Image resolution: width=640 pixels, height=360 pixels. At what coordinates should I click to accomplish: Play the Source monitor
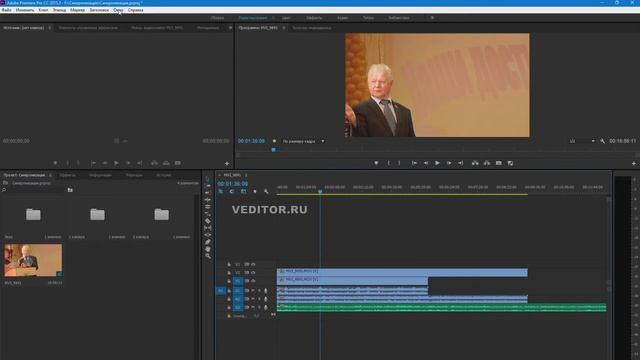coord(116,163)
